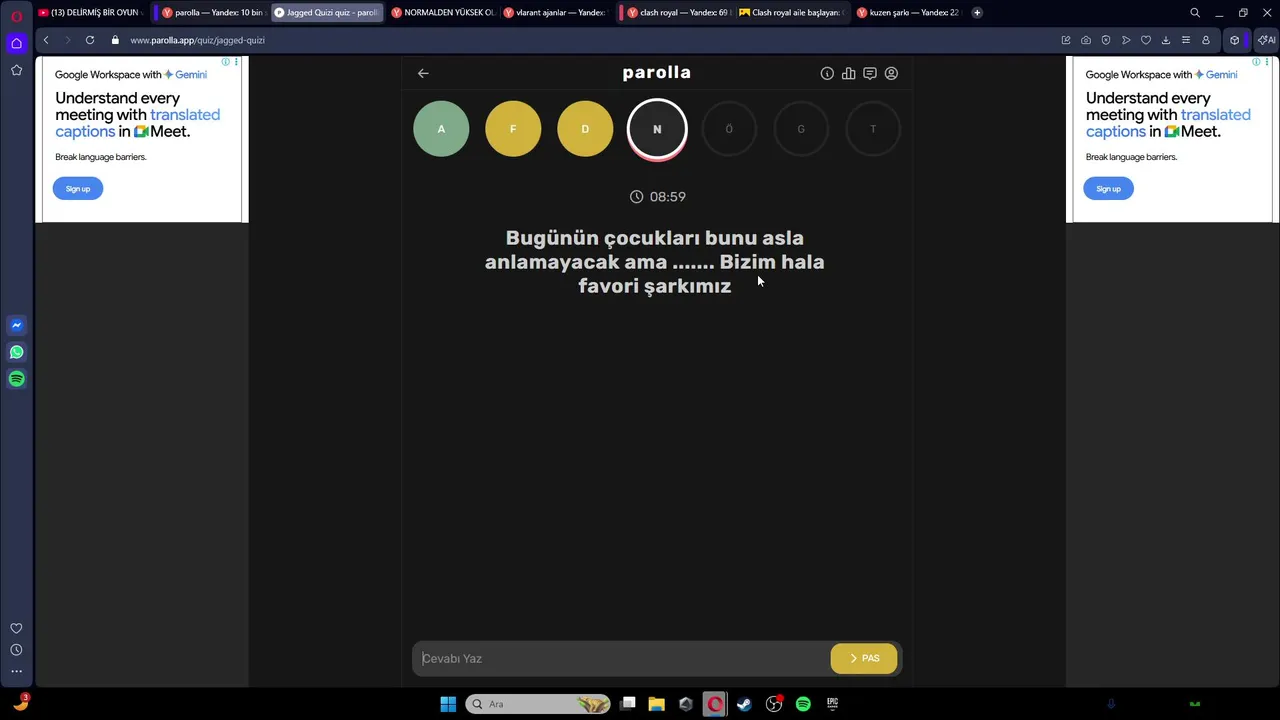The width and height of the screenshot is (1280, 720).
Task: Select the dimmed letter Ö circle
Action: [729, 129]
